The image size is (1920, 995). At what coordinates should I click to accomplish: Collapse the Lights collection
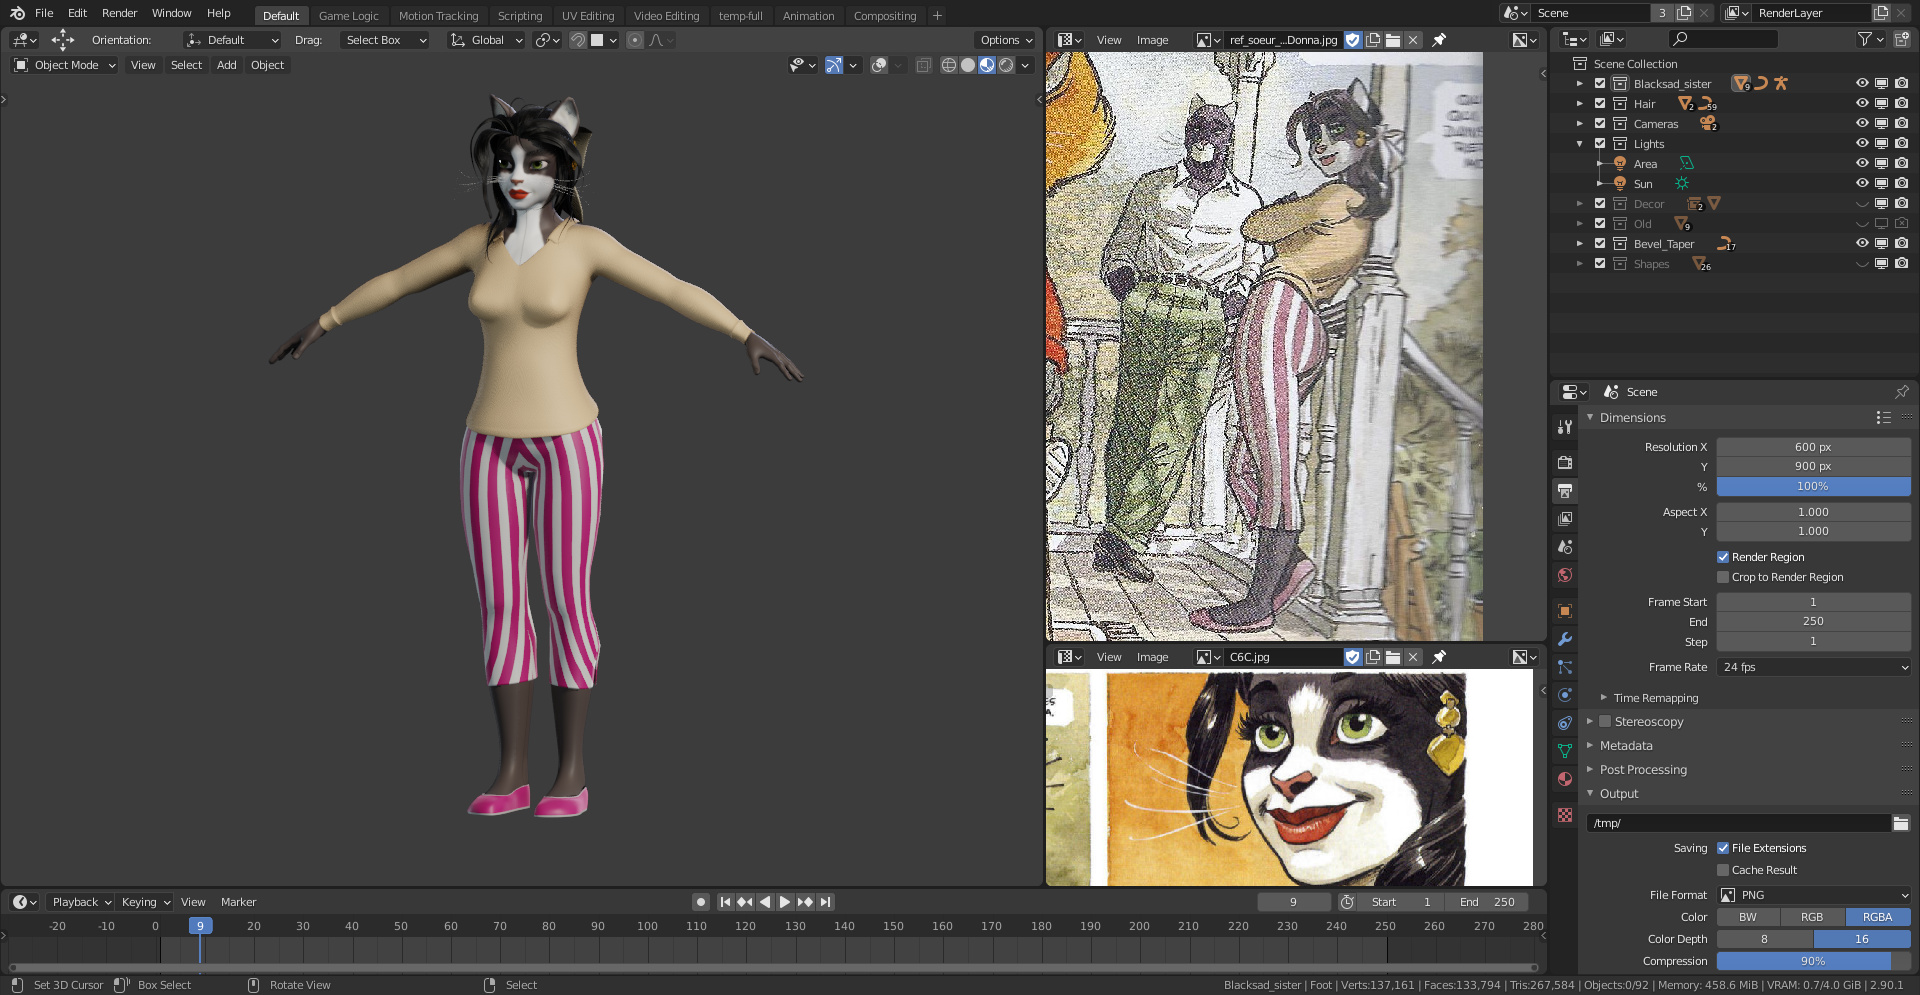pyautogui.click(x=1580, y=144)
